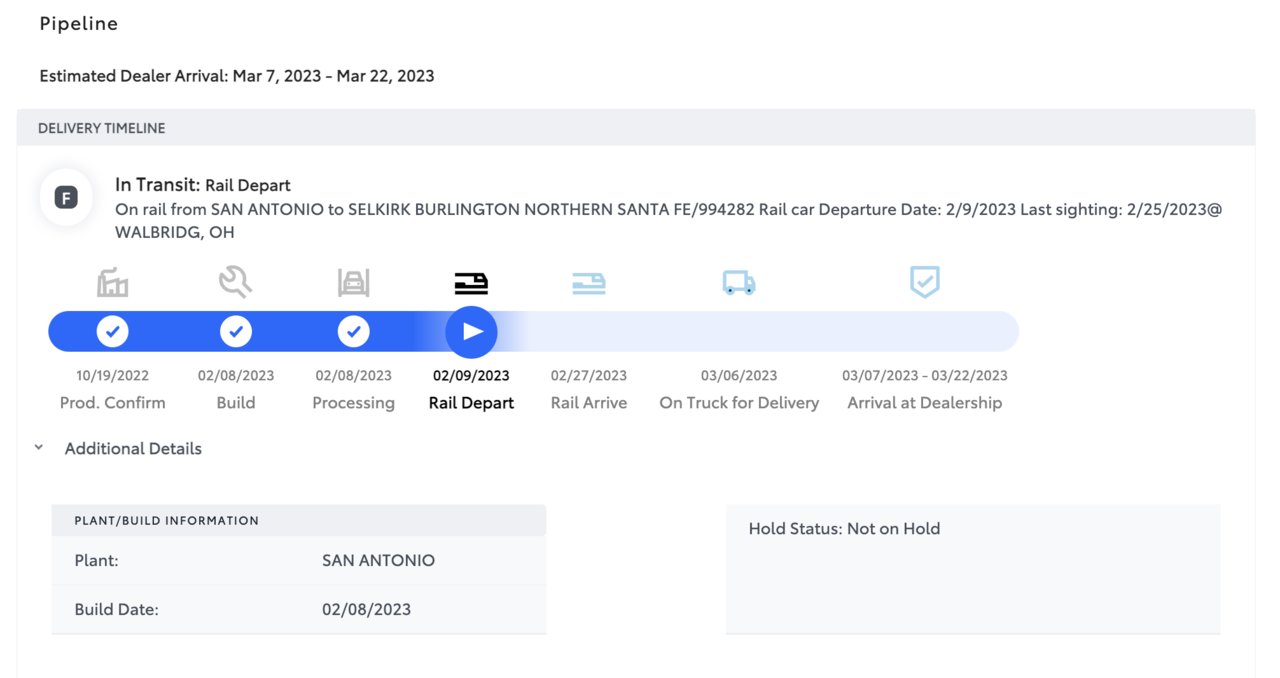The height and width of the screenshot is (678, 1280).
Task: Click the Rail Arrive step label
Action: point(589,403)
